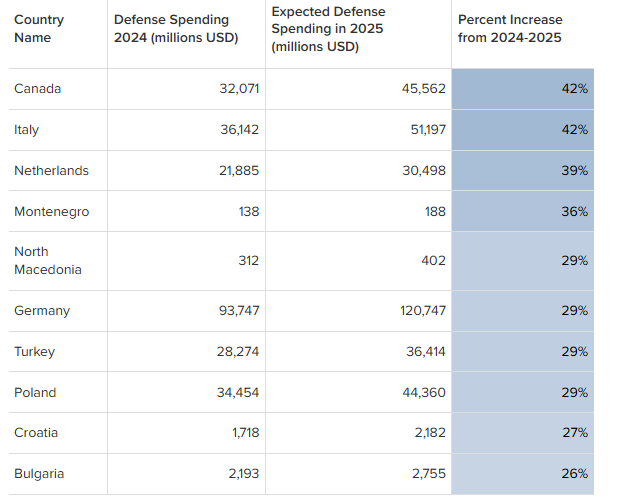Select the Defense Spending 2024 column header

click(x=176, y=29)
